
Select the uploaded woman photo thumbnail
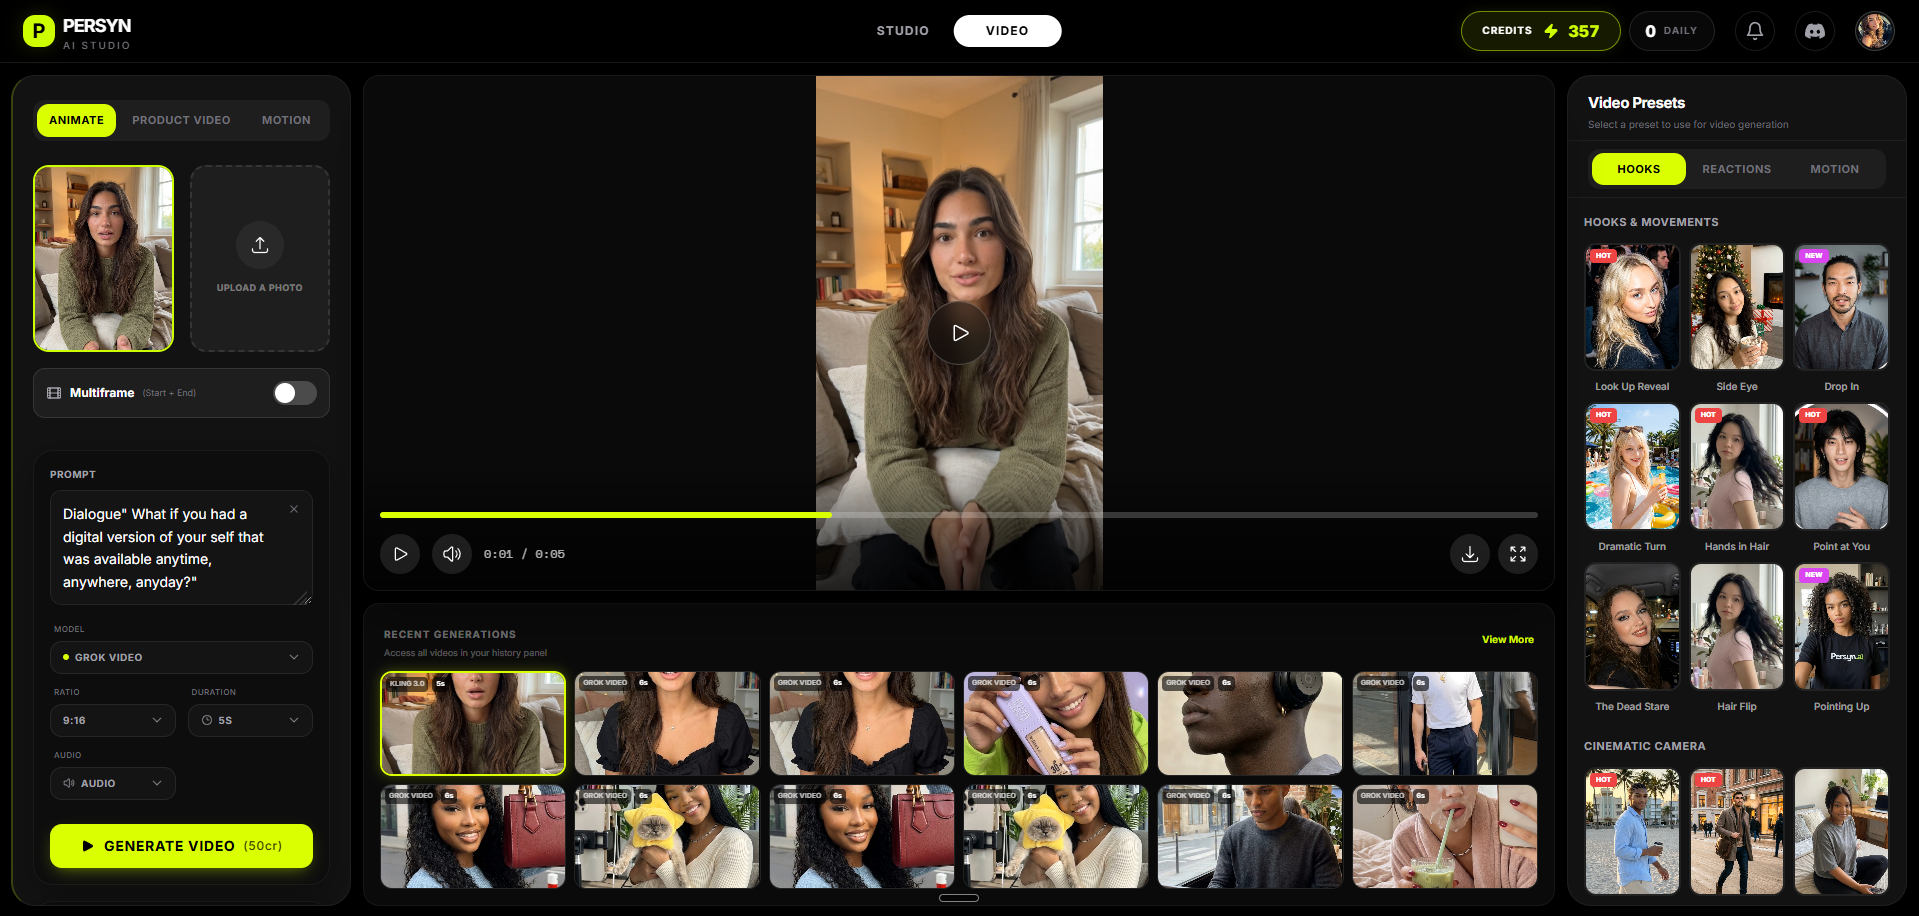tap(103, 258)
